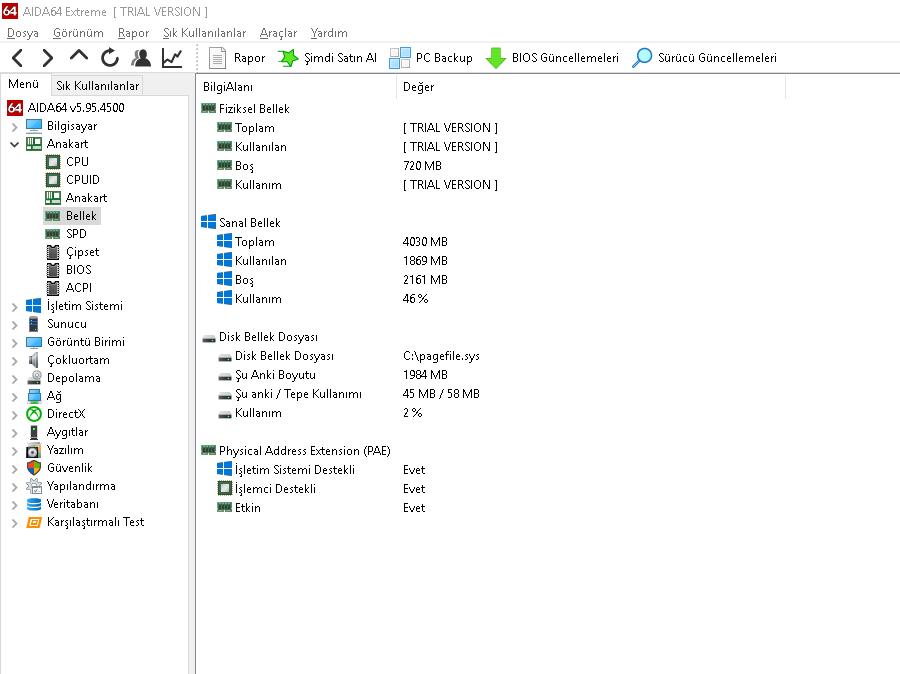Expand the İşletim Sistemi node
Screen dimensions: 900x674
point(15,307)
